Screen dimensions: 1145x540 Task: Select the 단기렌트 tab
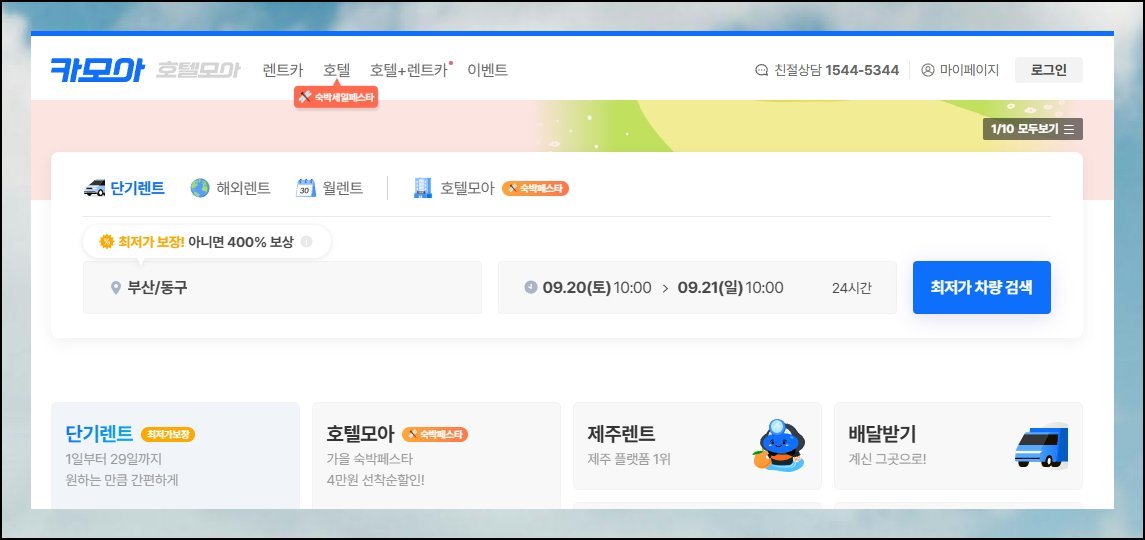click(x=124, y=188)
